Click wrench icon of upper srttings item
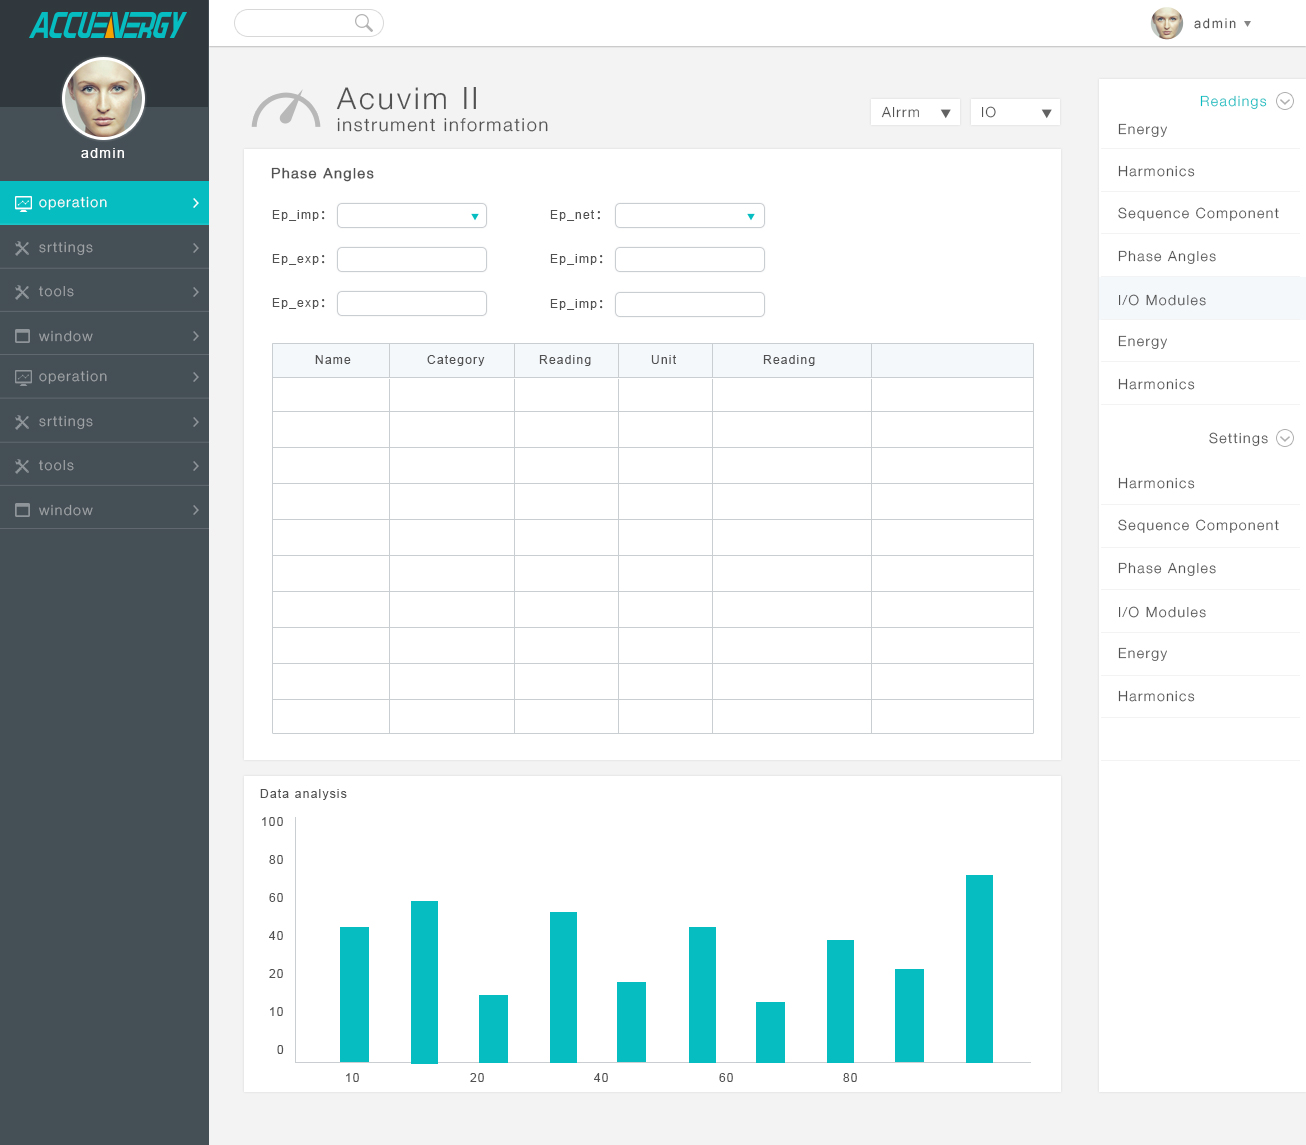 [x=22, y=248]
